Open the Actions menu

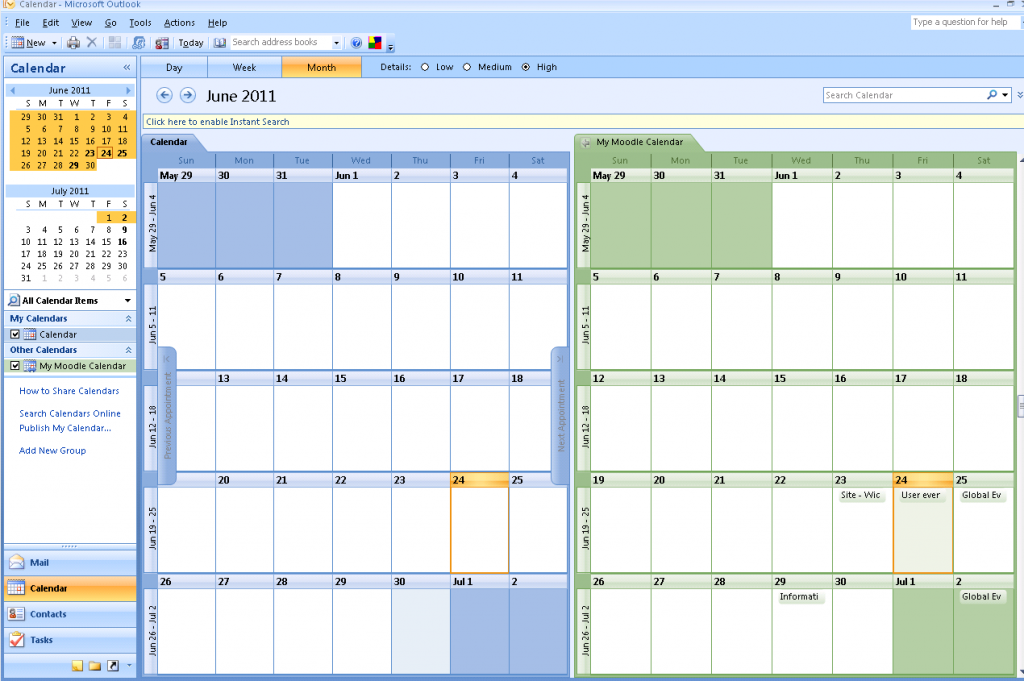pyautogui.click(x=179, y=22)
